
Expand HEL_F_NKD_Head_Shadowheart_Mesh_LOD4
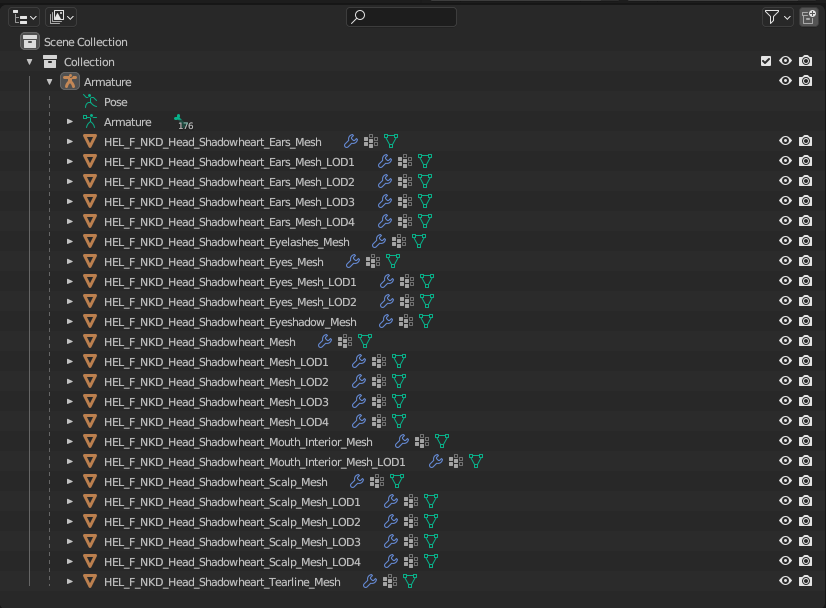coord(70,421)
